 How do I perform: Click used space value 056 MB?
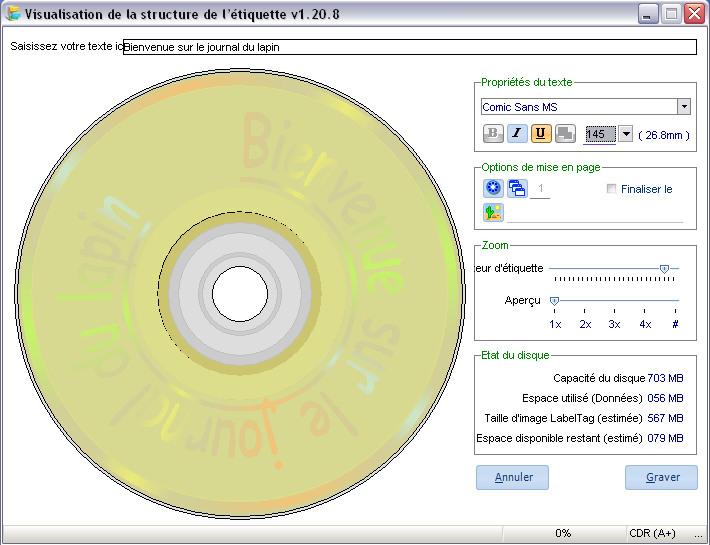(665, 398)
